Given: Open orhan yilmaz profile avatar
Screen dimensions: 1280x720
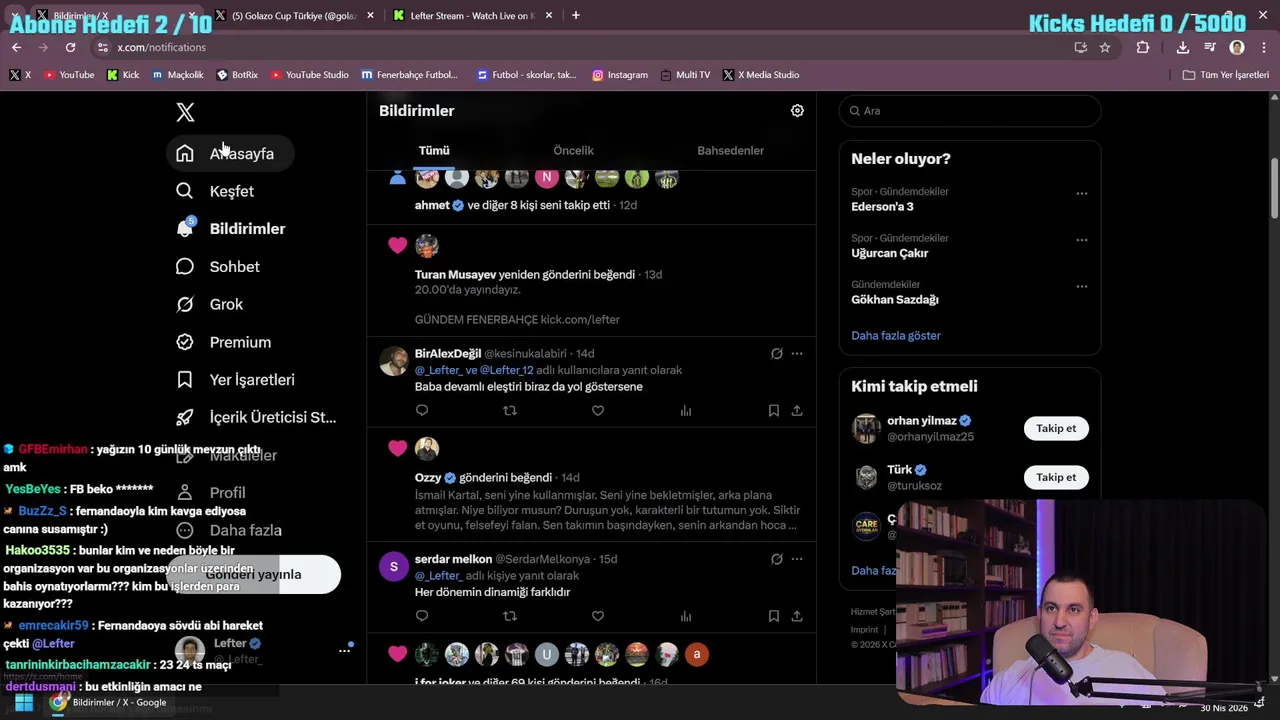Looking at the screenshot, I should coord(866,428).
